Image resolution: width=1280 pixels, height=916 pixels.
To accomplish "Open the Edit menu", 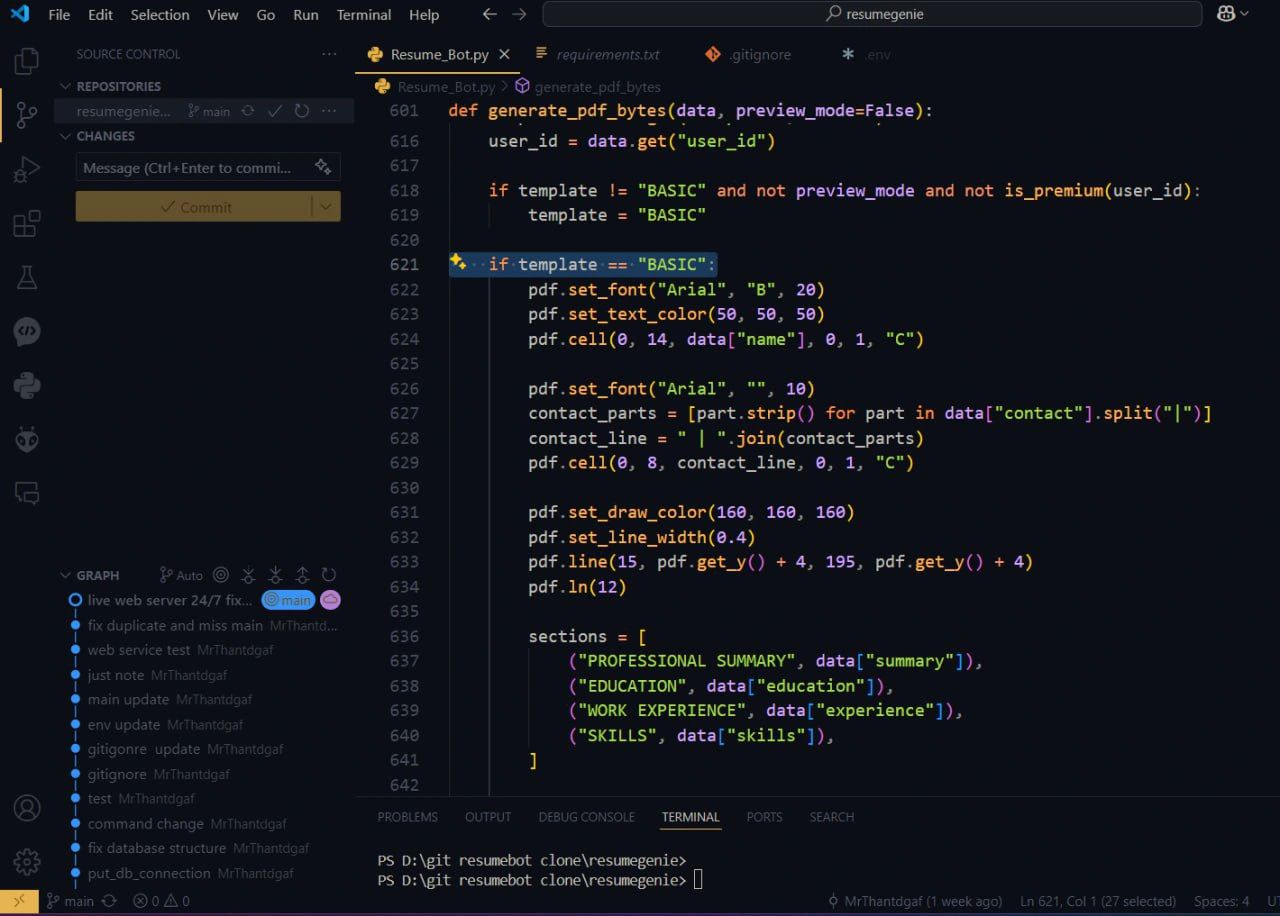I will coord(100,15).
